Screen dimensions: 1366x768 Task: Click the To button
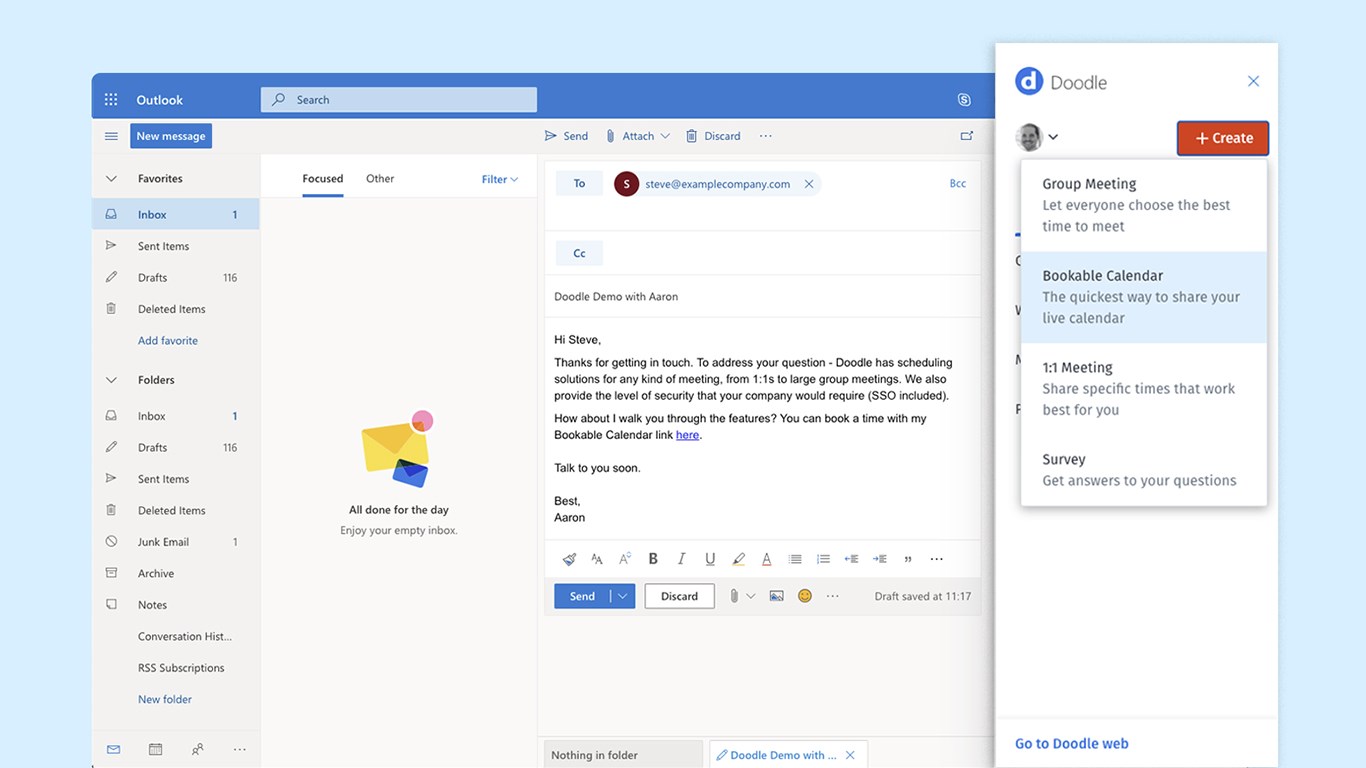point(579,184)
